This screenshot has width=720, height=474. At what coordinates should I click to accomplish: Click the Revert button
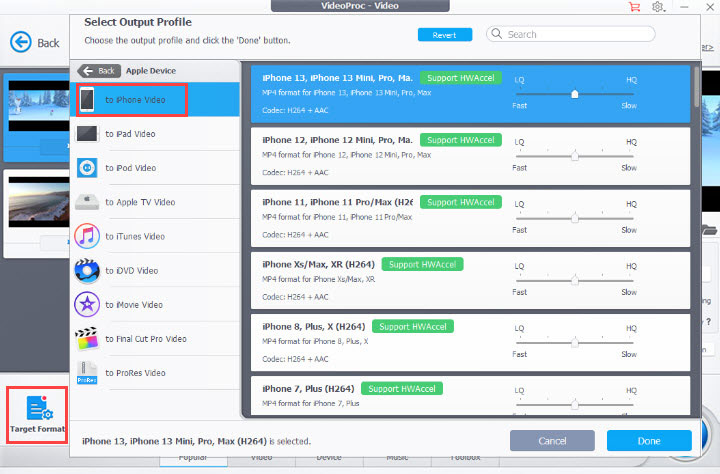click(444, 35)
